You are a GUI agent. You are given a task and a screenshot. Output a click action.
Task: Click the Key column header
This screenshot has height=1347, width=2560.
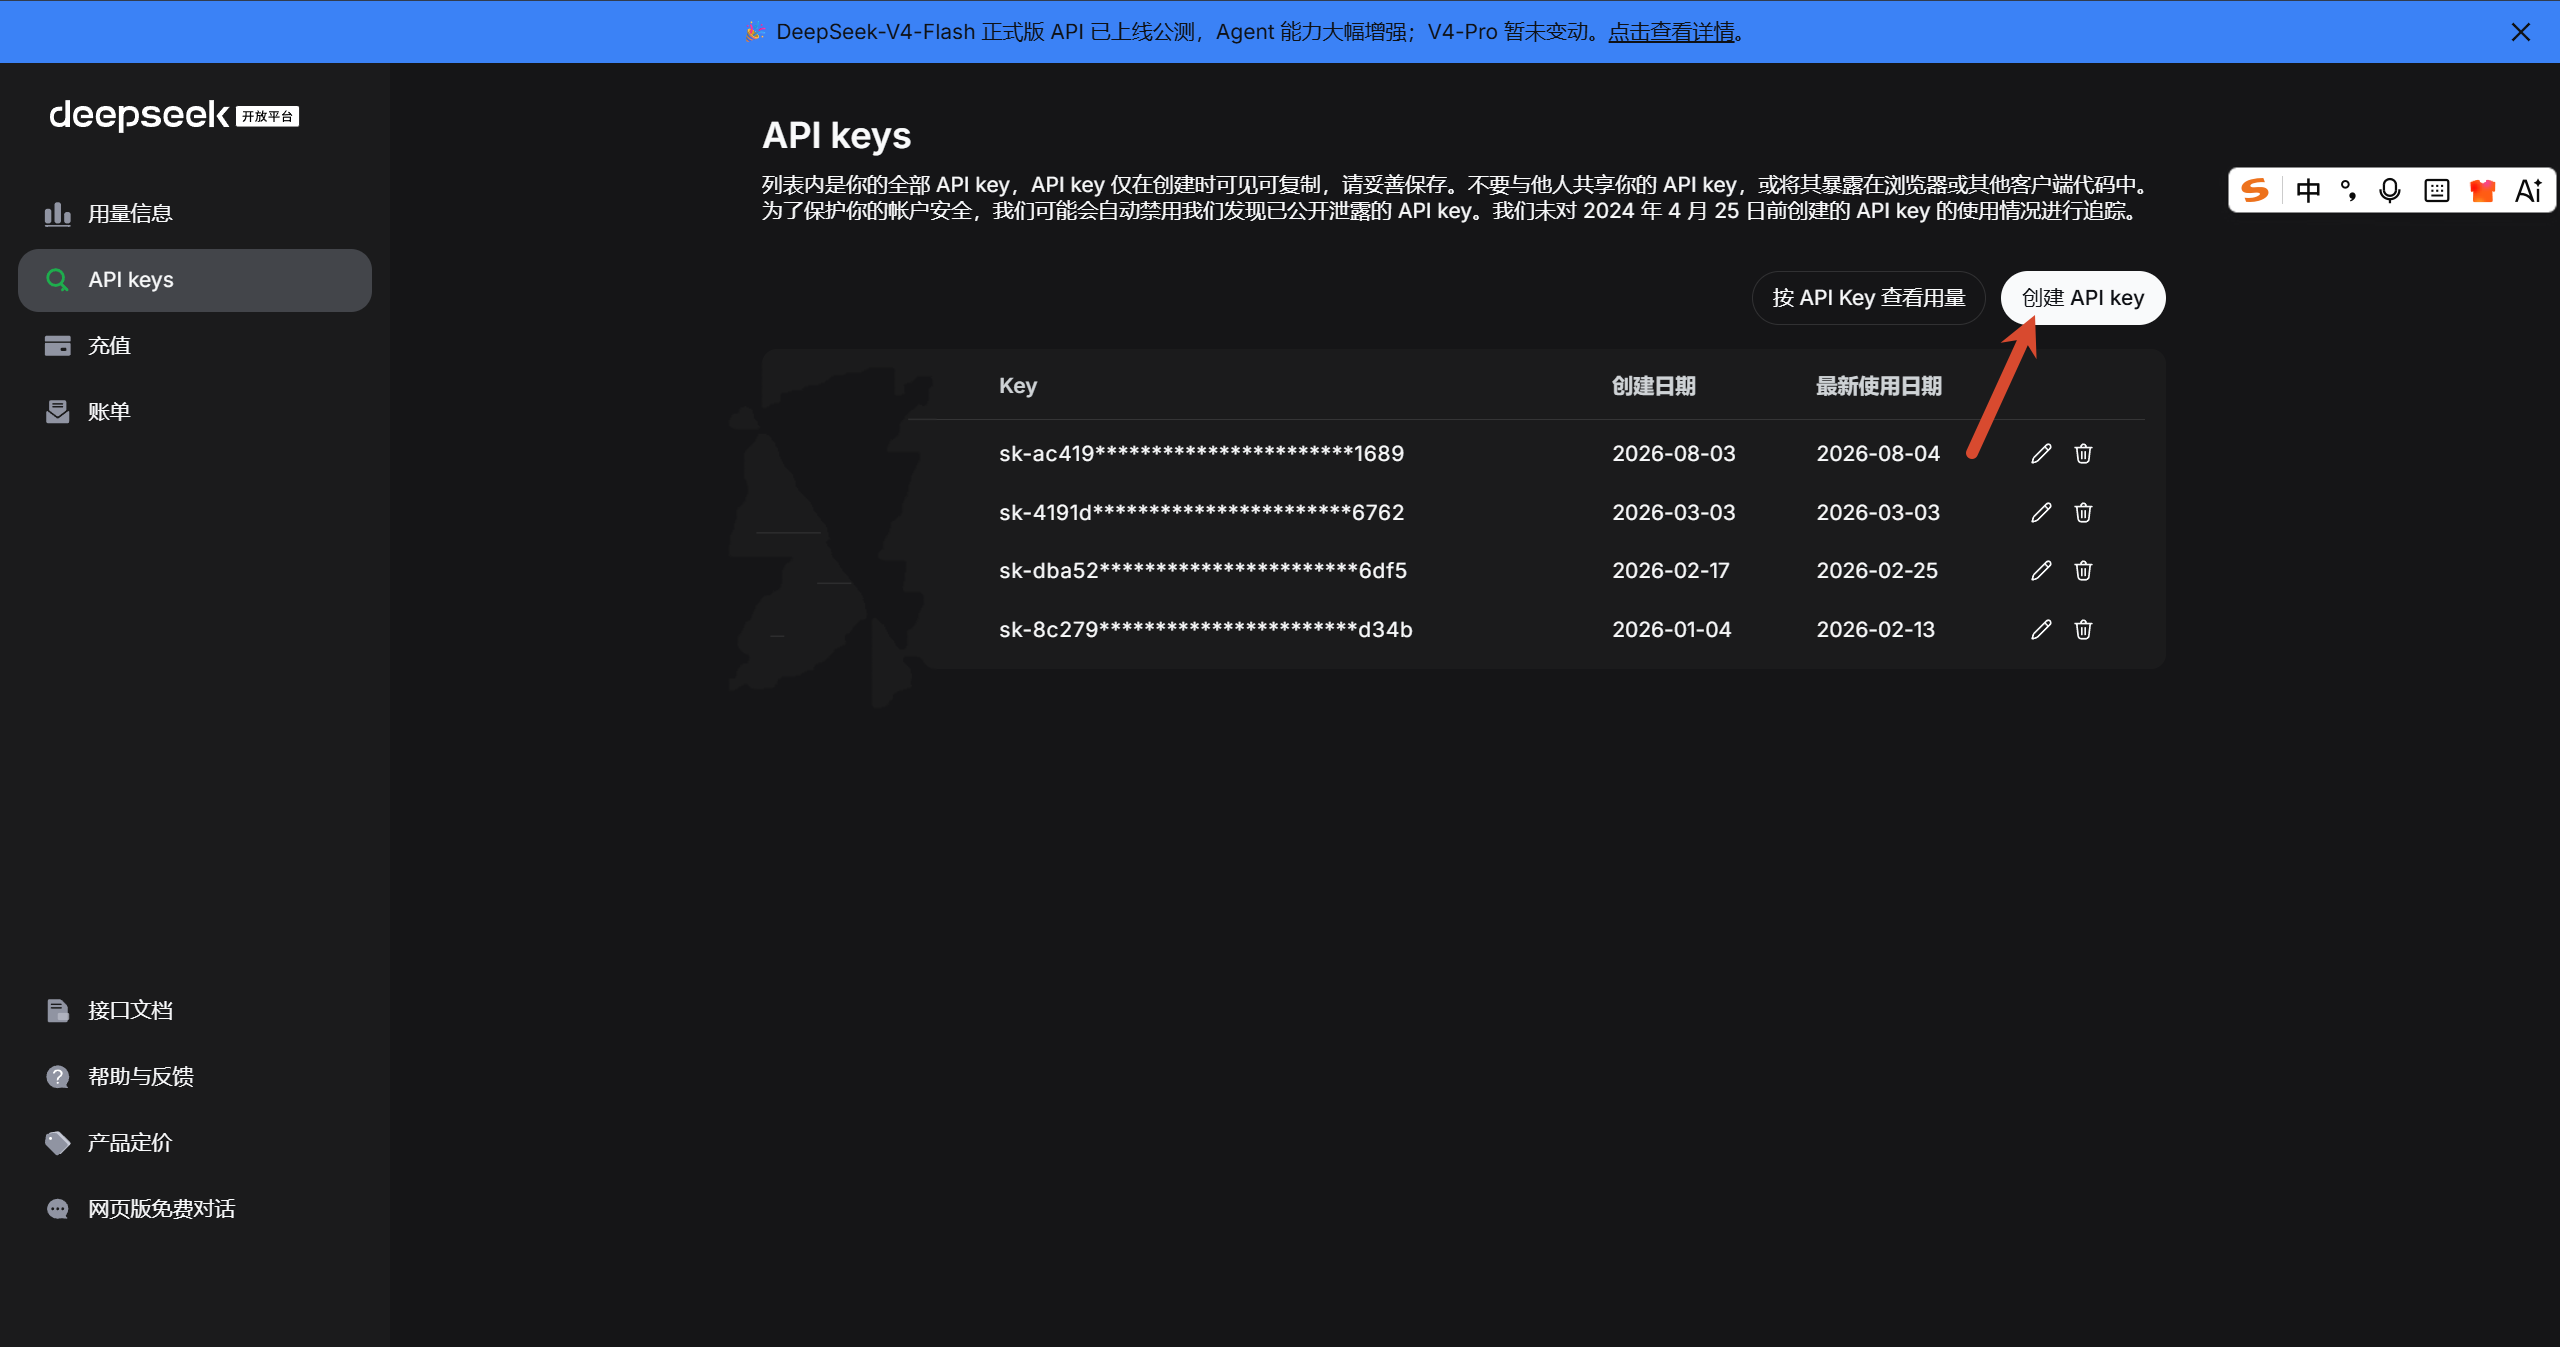[x=1018, y=386]
